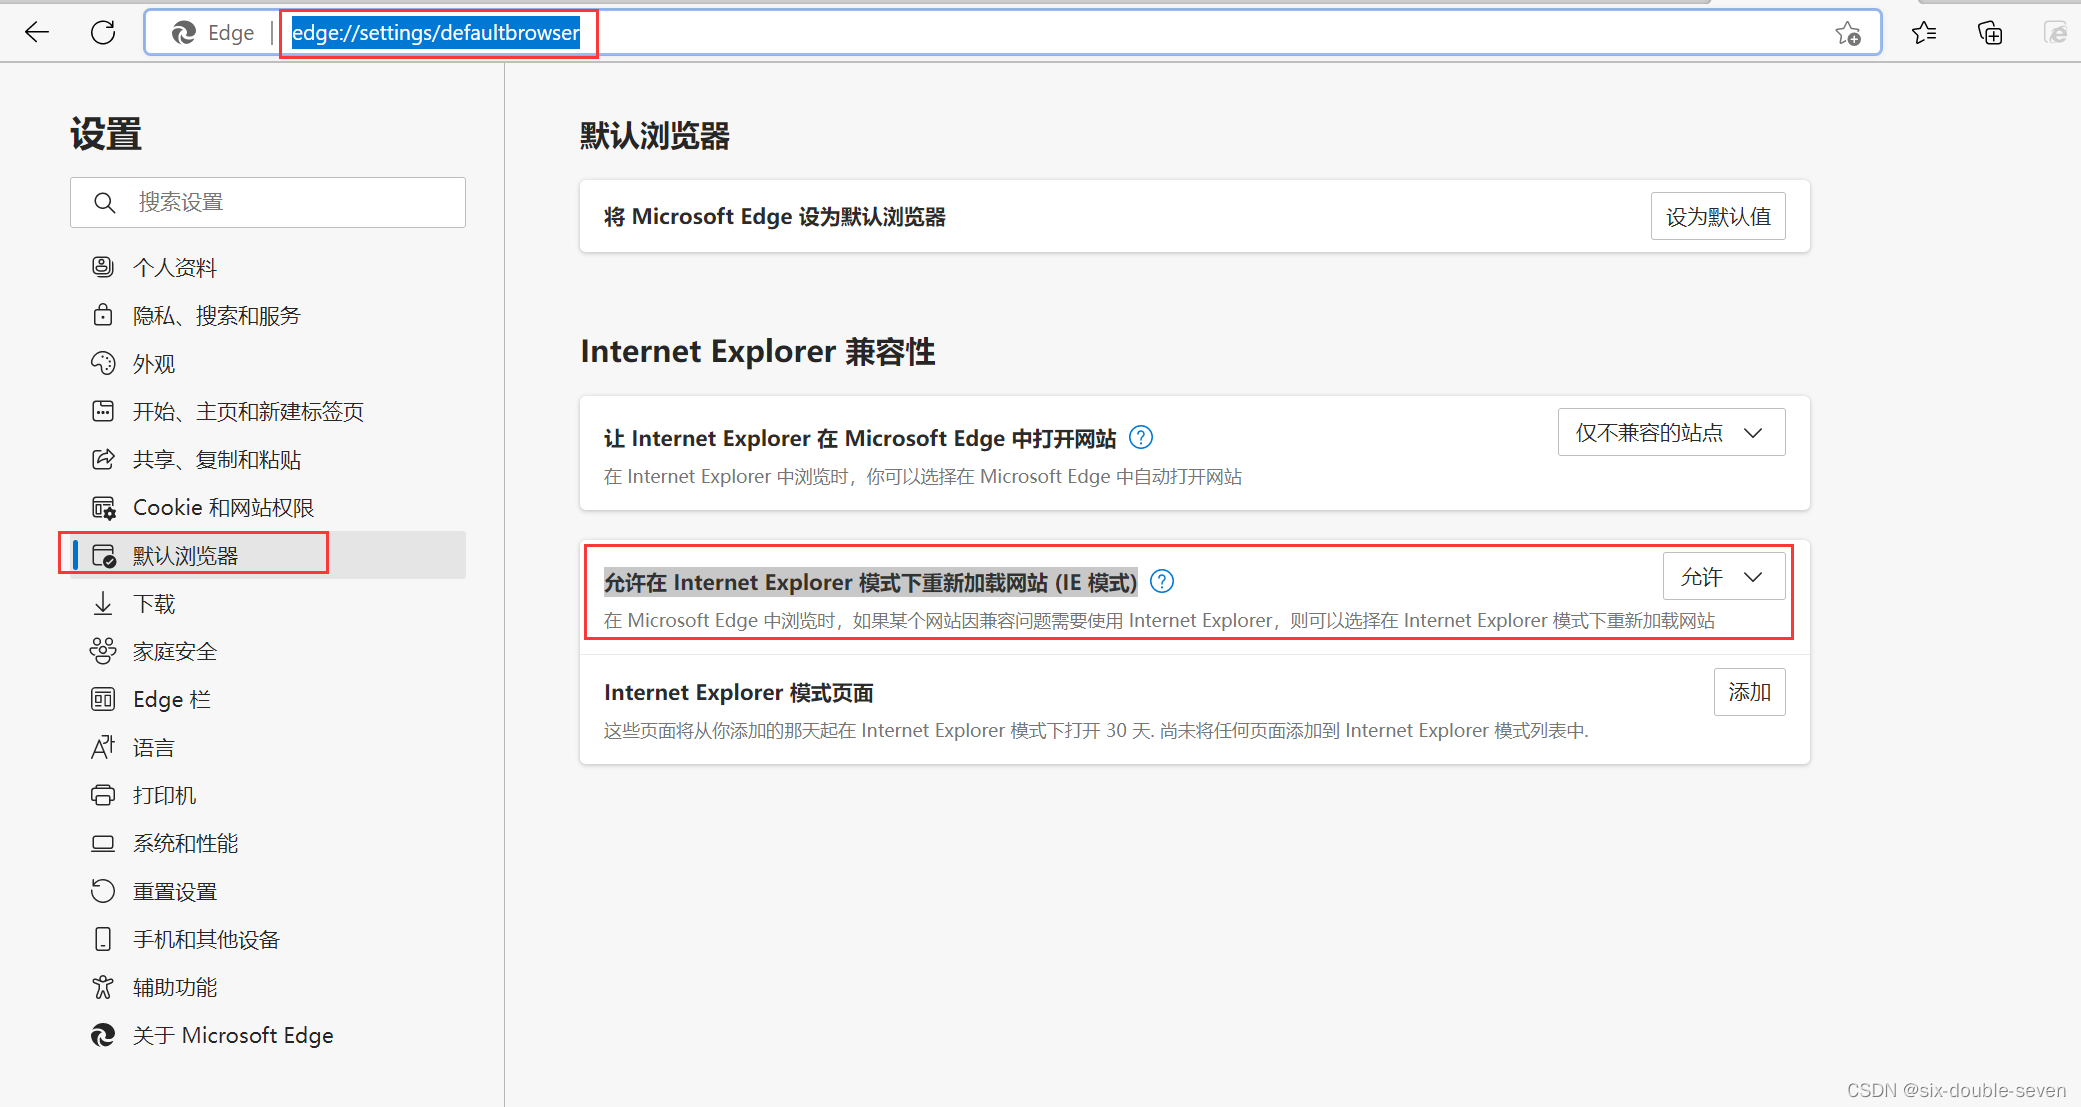Click the Edge 栏 sidebar icon
2081x1107 pixels.
pyautogui.click(x=103, y=699)
